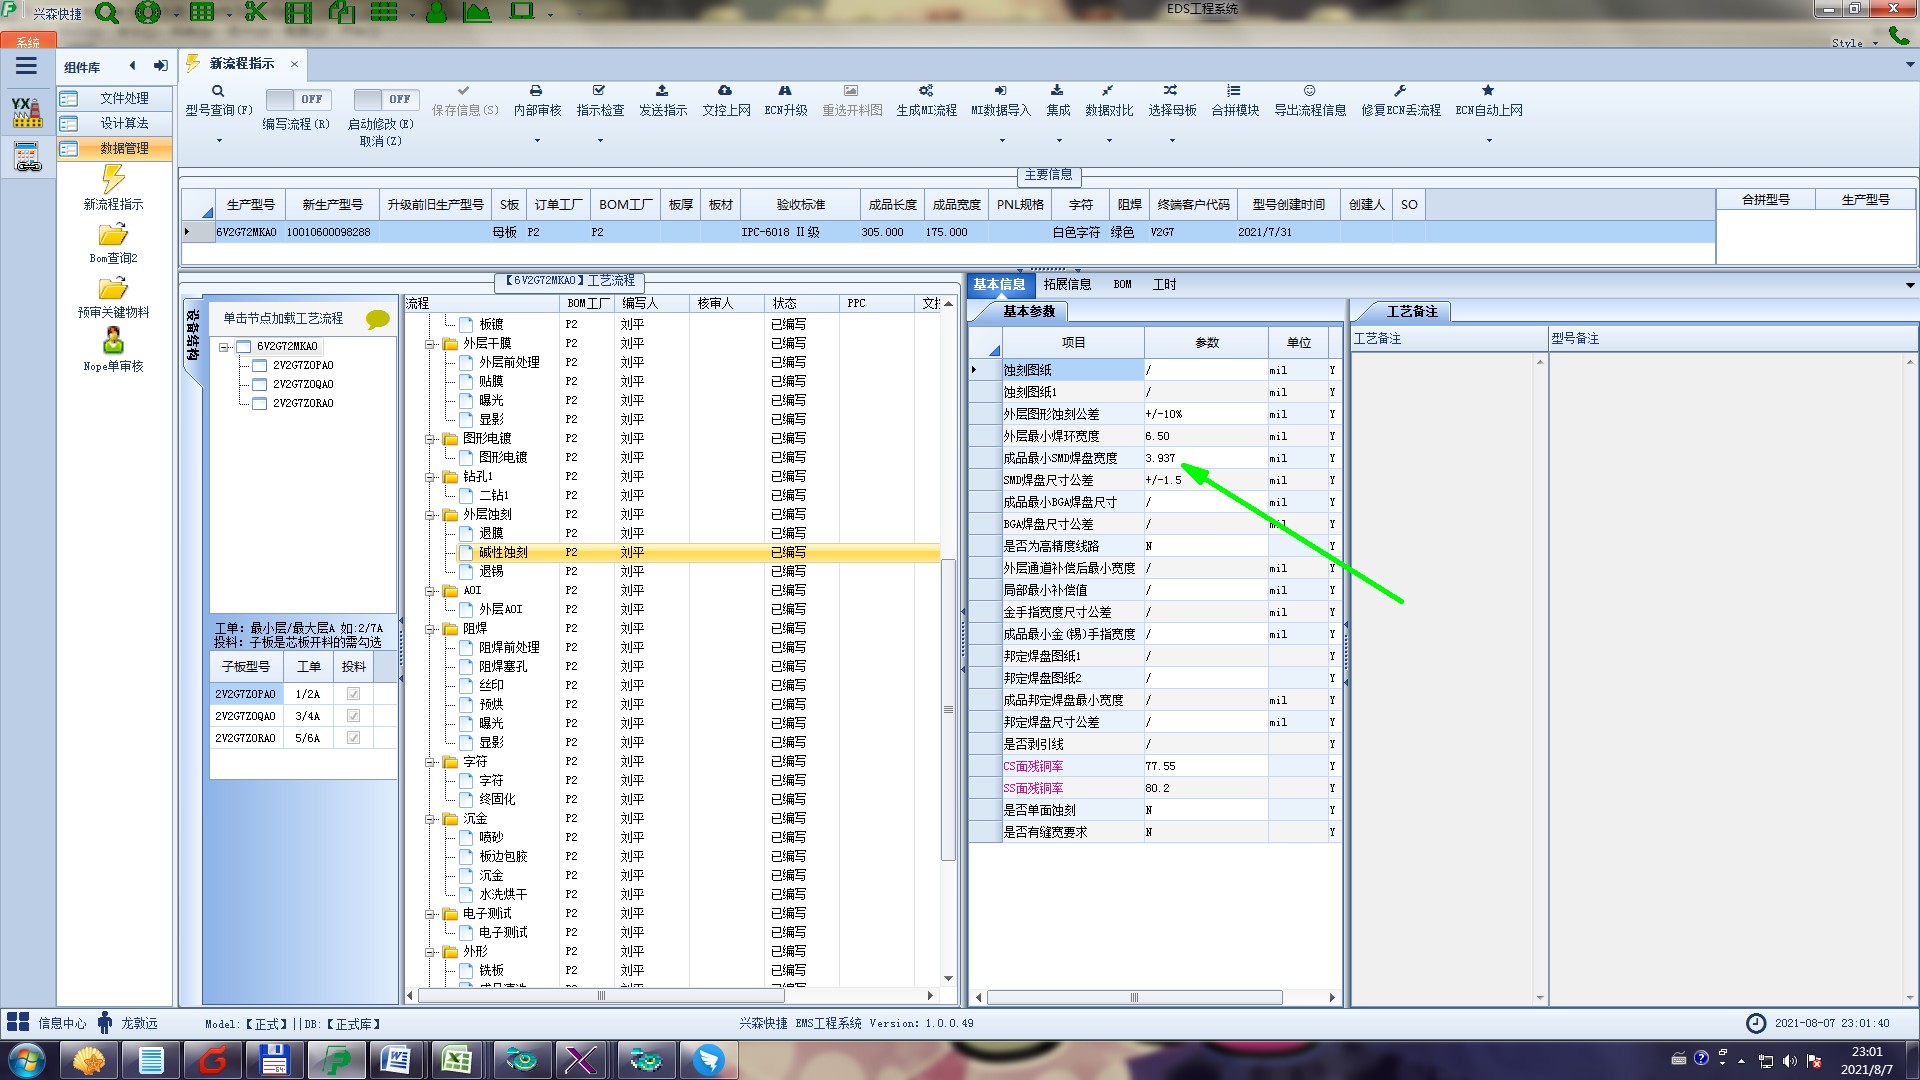Launch Excel from the Windows taskbar

click(x=457, y=1060)
